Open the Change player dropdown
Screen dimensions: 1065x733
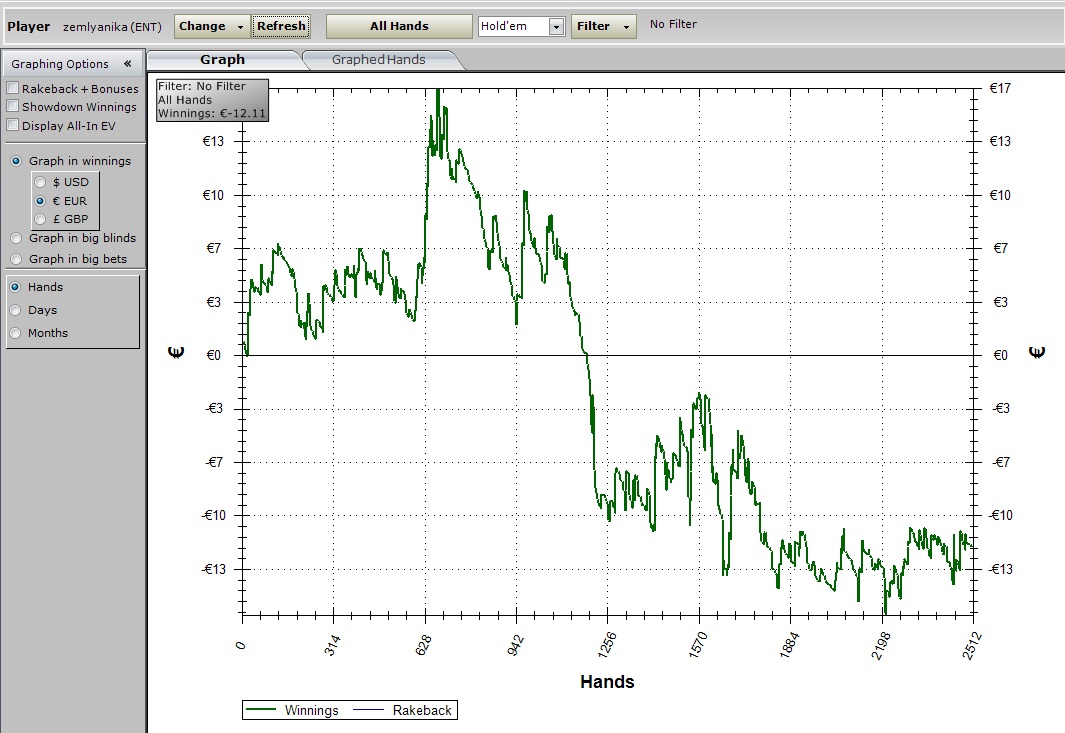tap(212, 26)
